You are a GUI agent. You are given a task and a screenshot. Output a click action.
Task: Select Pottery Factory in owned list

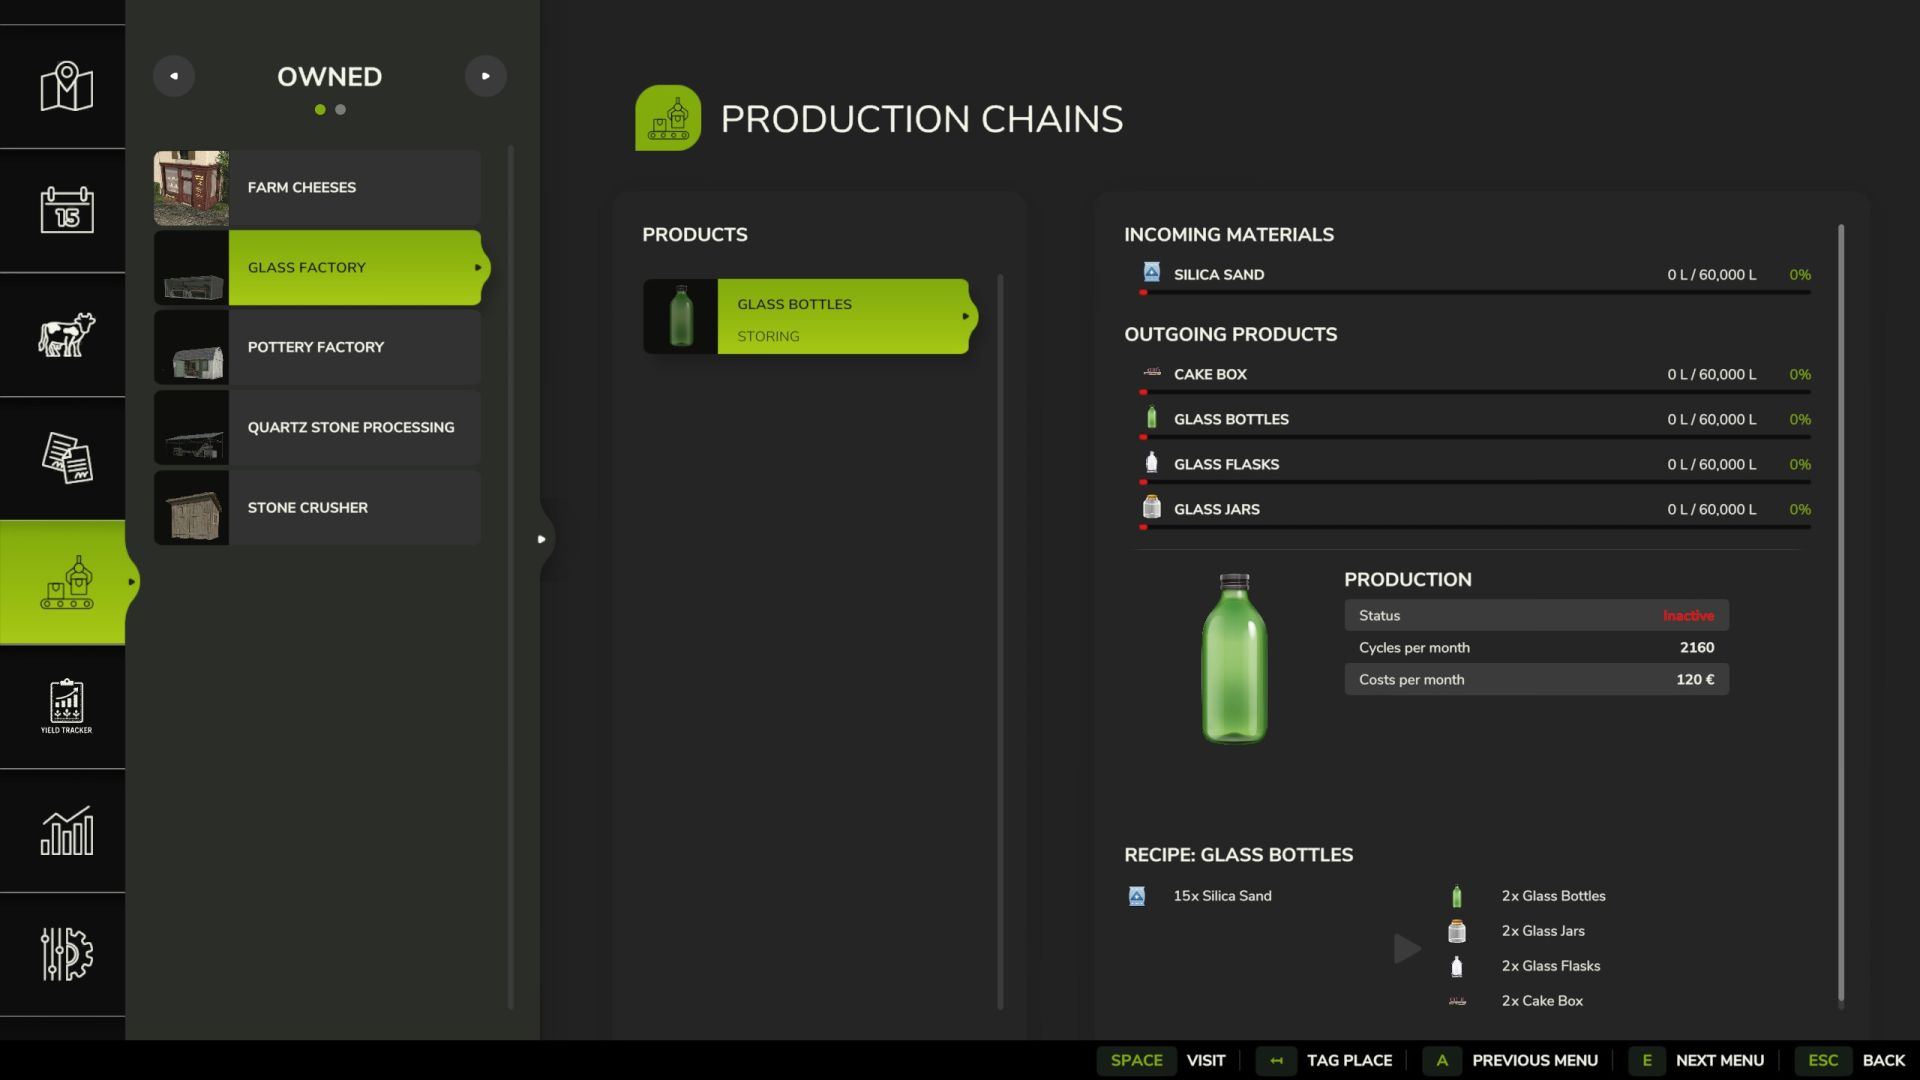(316, 347)
